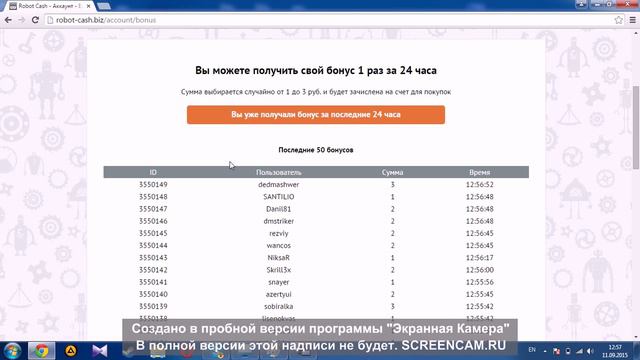This screenshot has width=640, height=360.
Task: Click ID cell 3550144
Action: [x=153, y=246]
